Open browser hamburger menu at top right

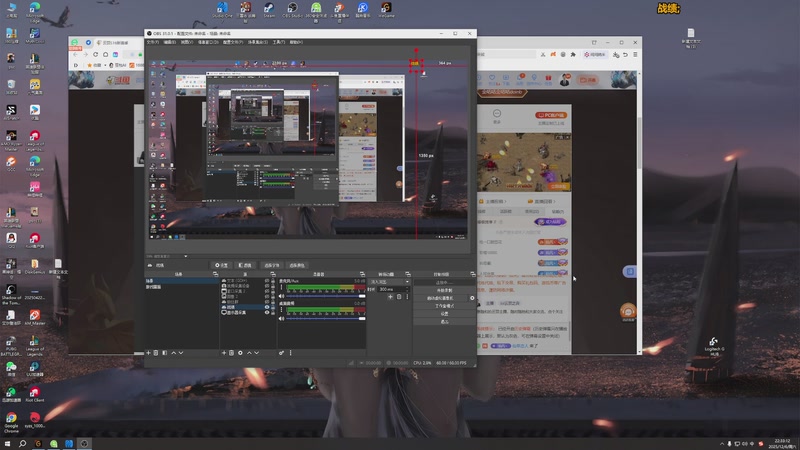coord(635,55)
